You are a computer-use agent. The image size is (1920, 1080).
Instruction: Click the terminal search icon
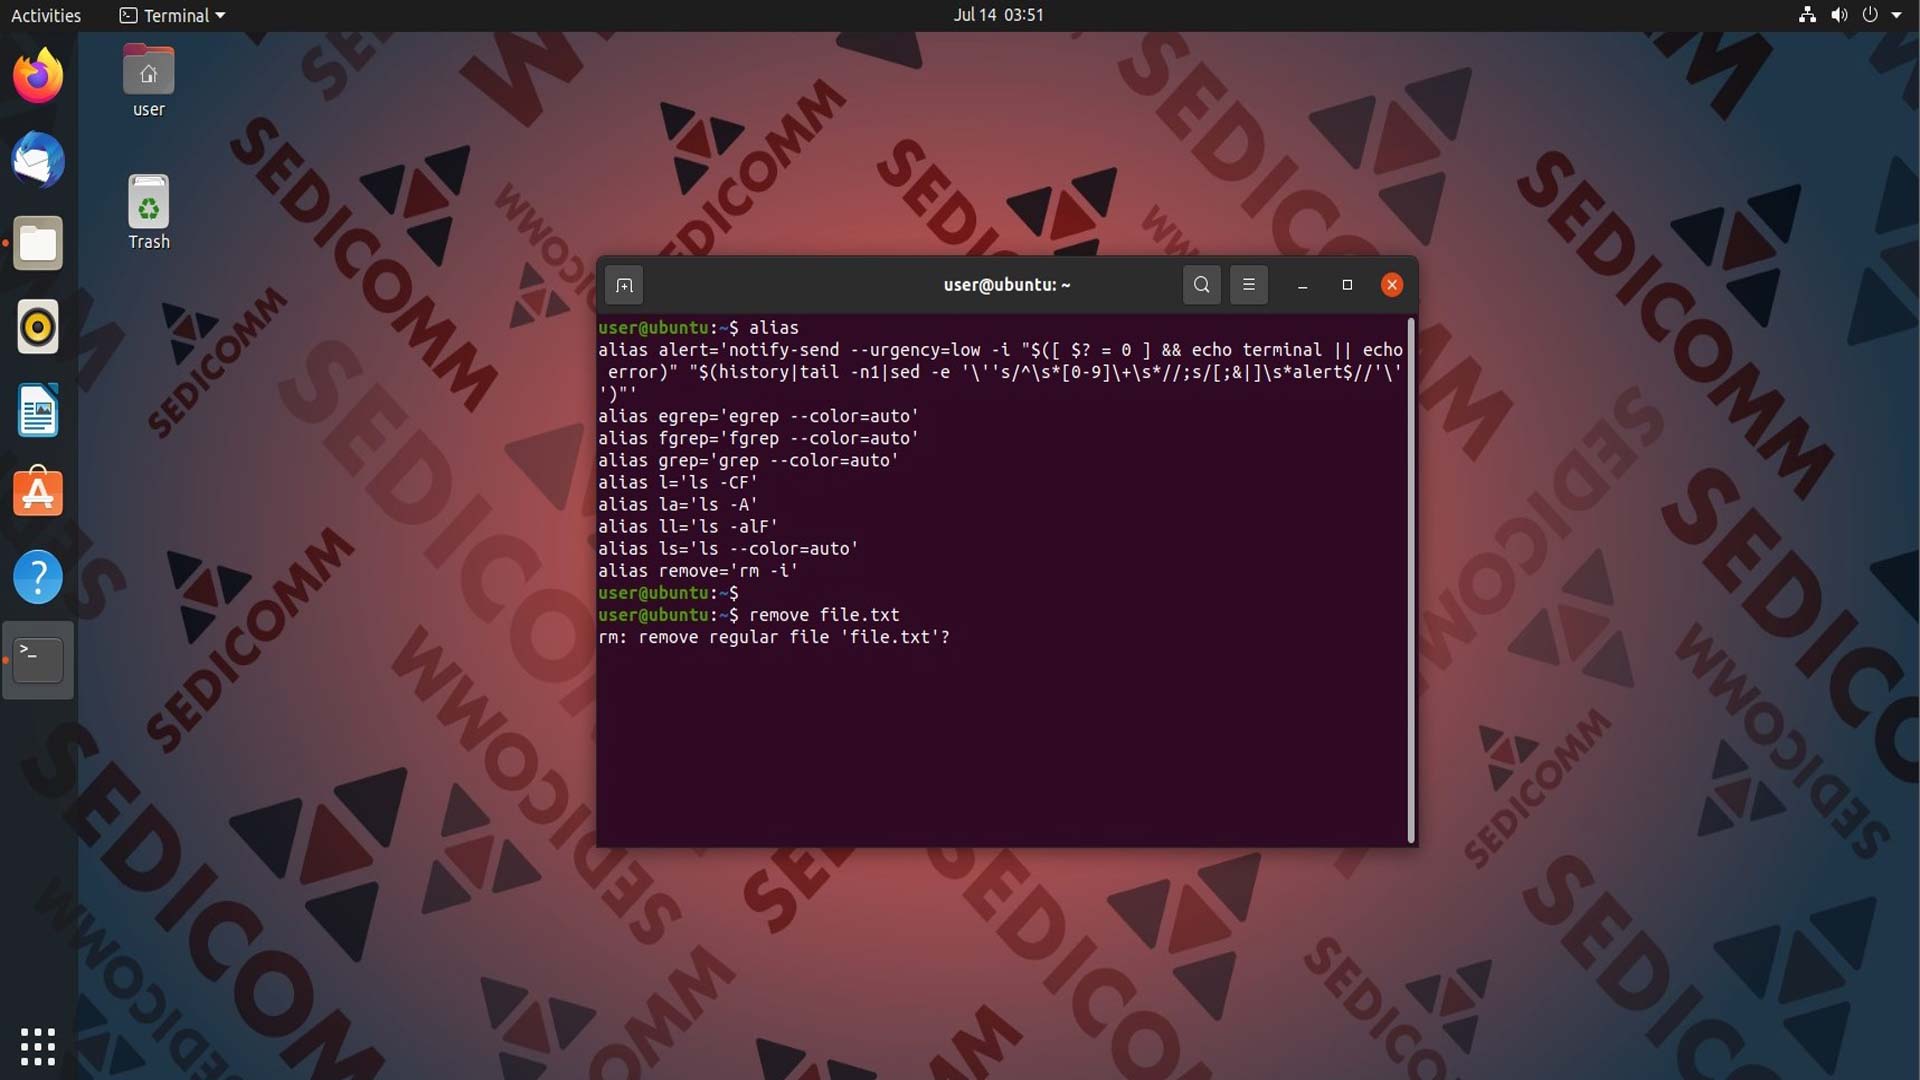click(1201, 285)
